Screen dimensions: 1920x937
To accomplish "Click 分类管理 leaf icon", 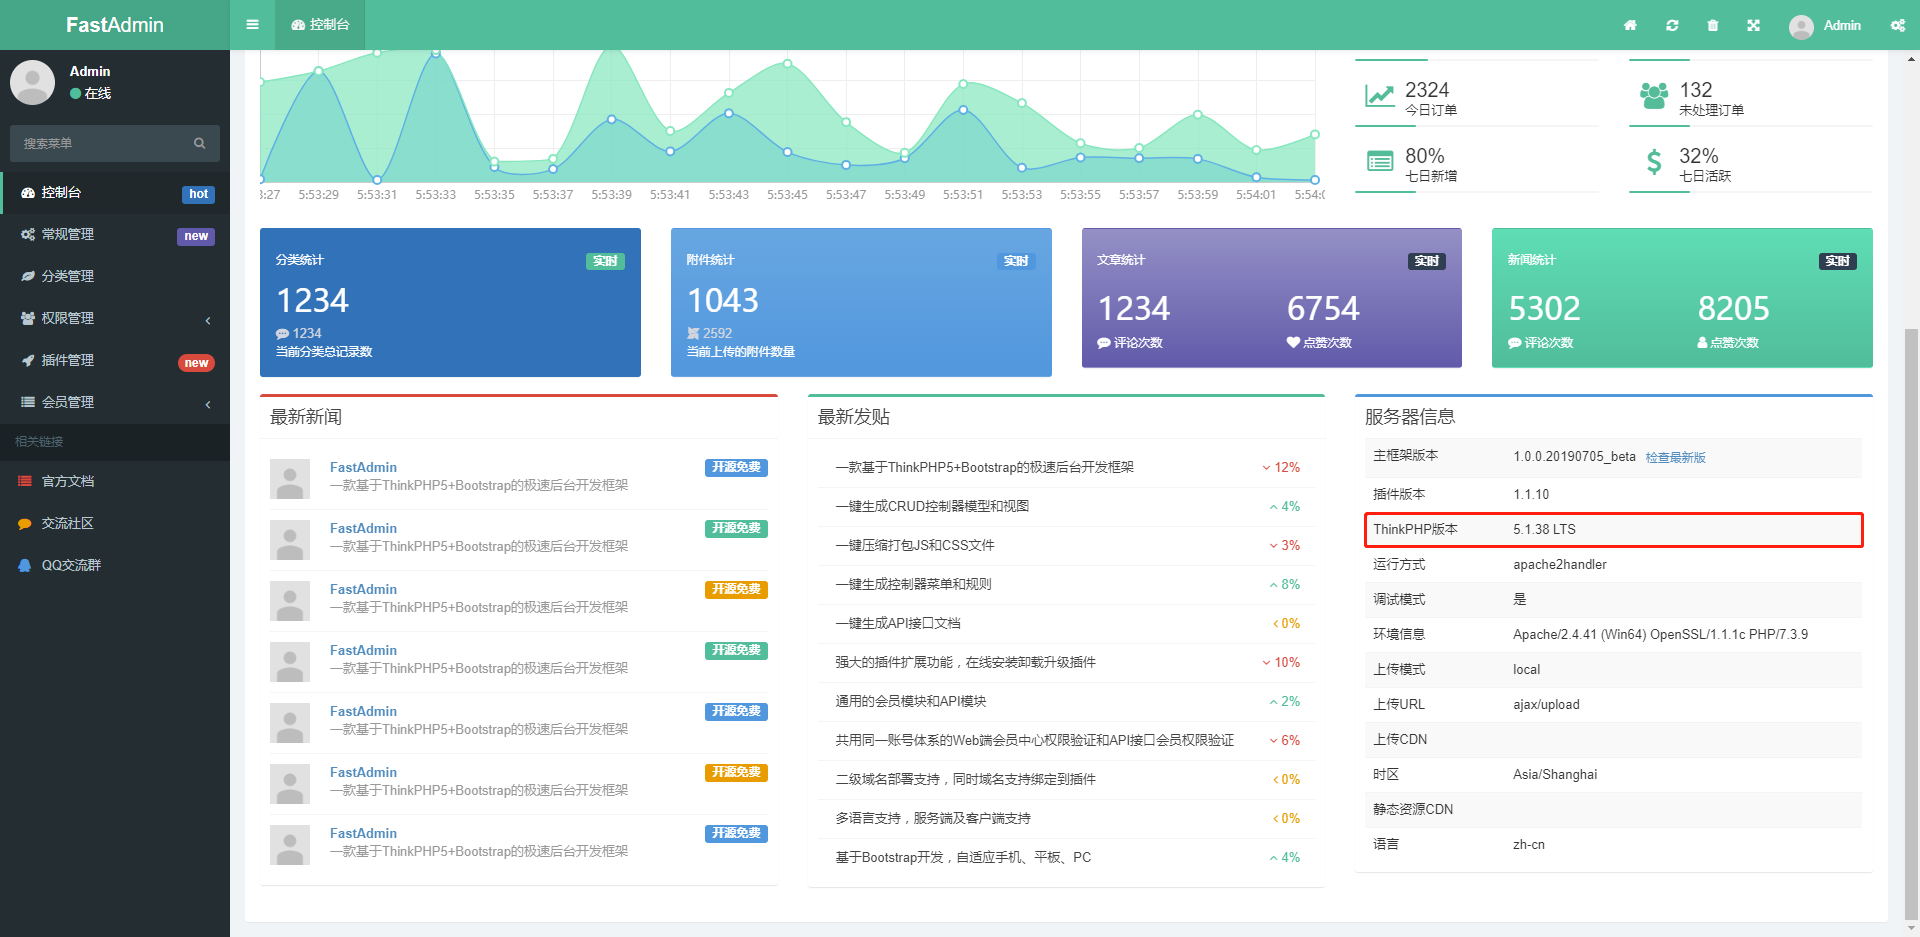I will click(27, 276).
